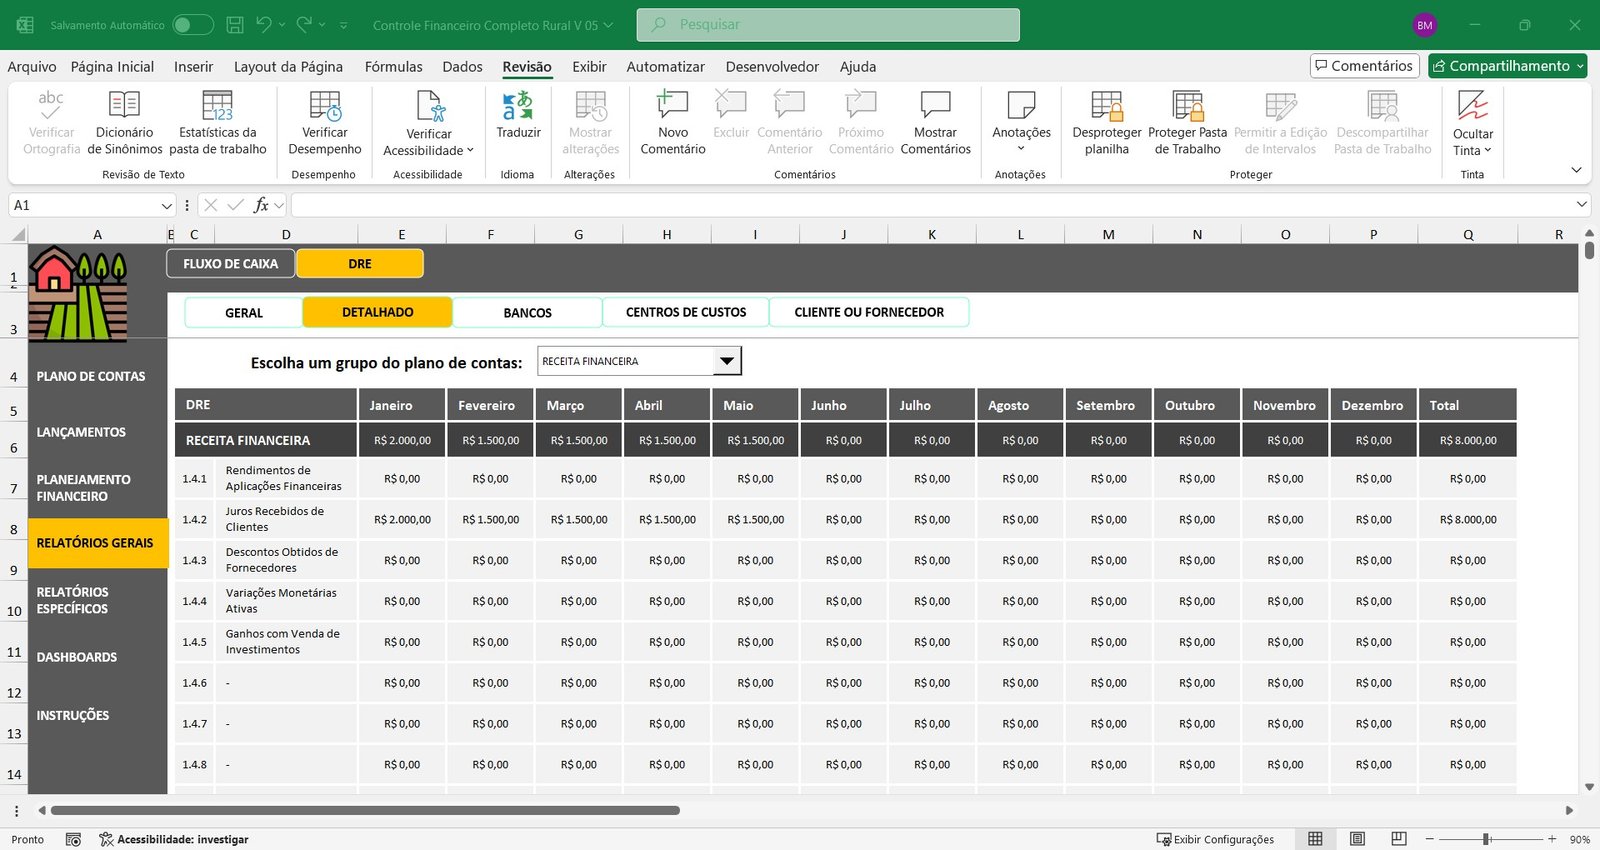This screenshot has height=850, width=1600.
Task: Click the Compartilhamento button
Action: [1507, 66]
